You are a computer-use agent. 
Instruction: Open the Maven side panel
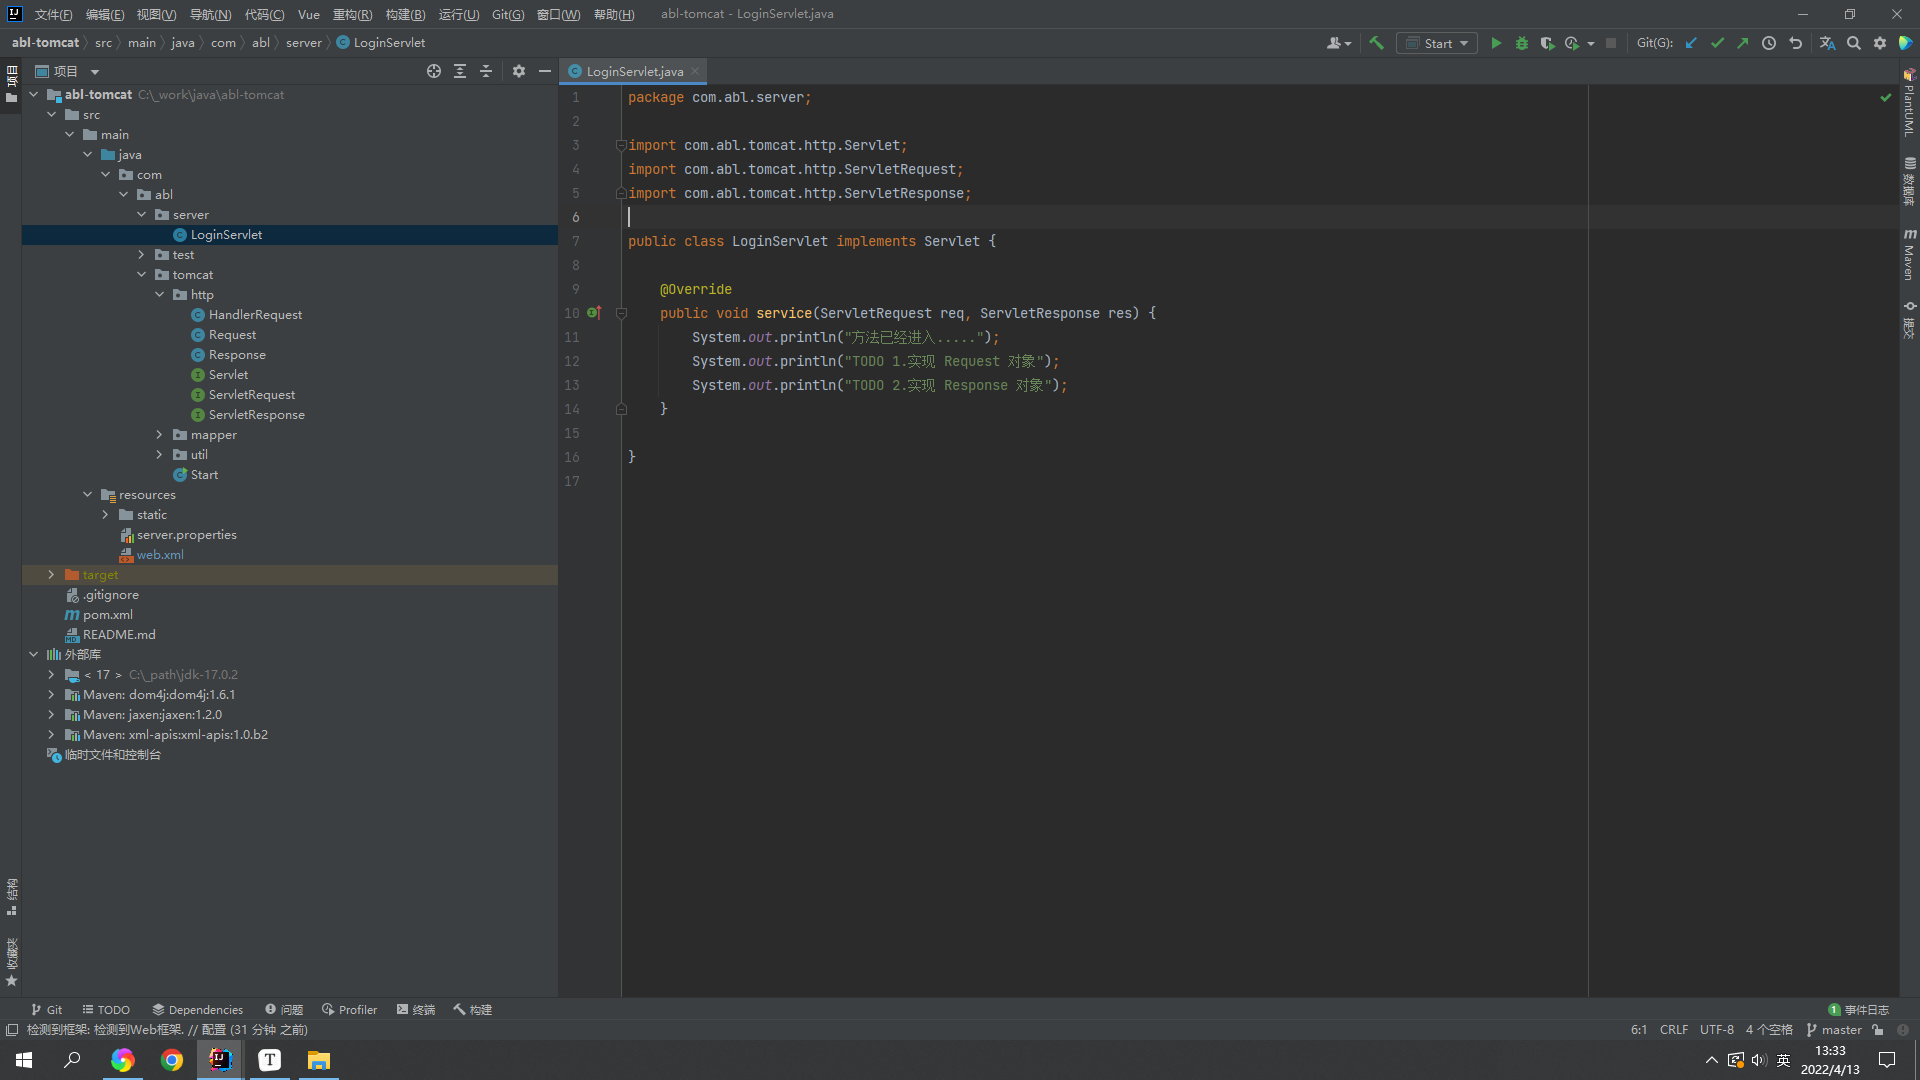click(x=1909, y=254)
